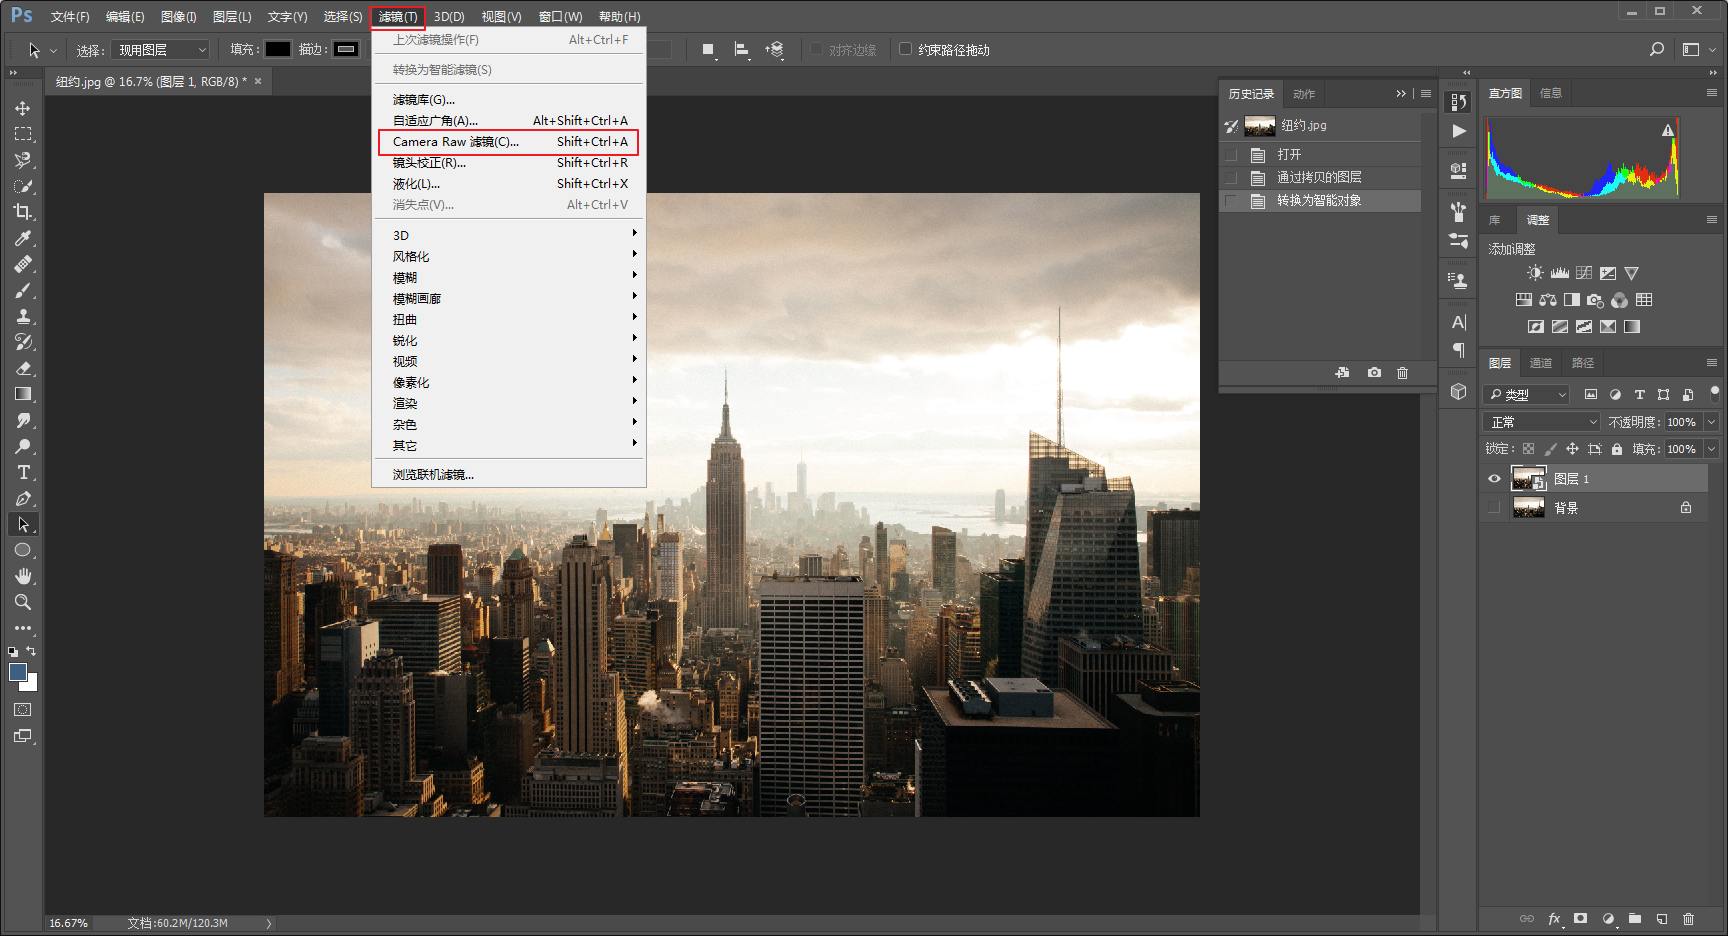Show the 背景 layer visibility
Image resolution: width=1728 pixels, height=936 pixels.
click(x=1494, y=508)
